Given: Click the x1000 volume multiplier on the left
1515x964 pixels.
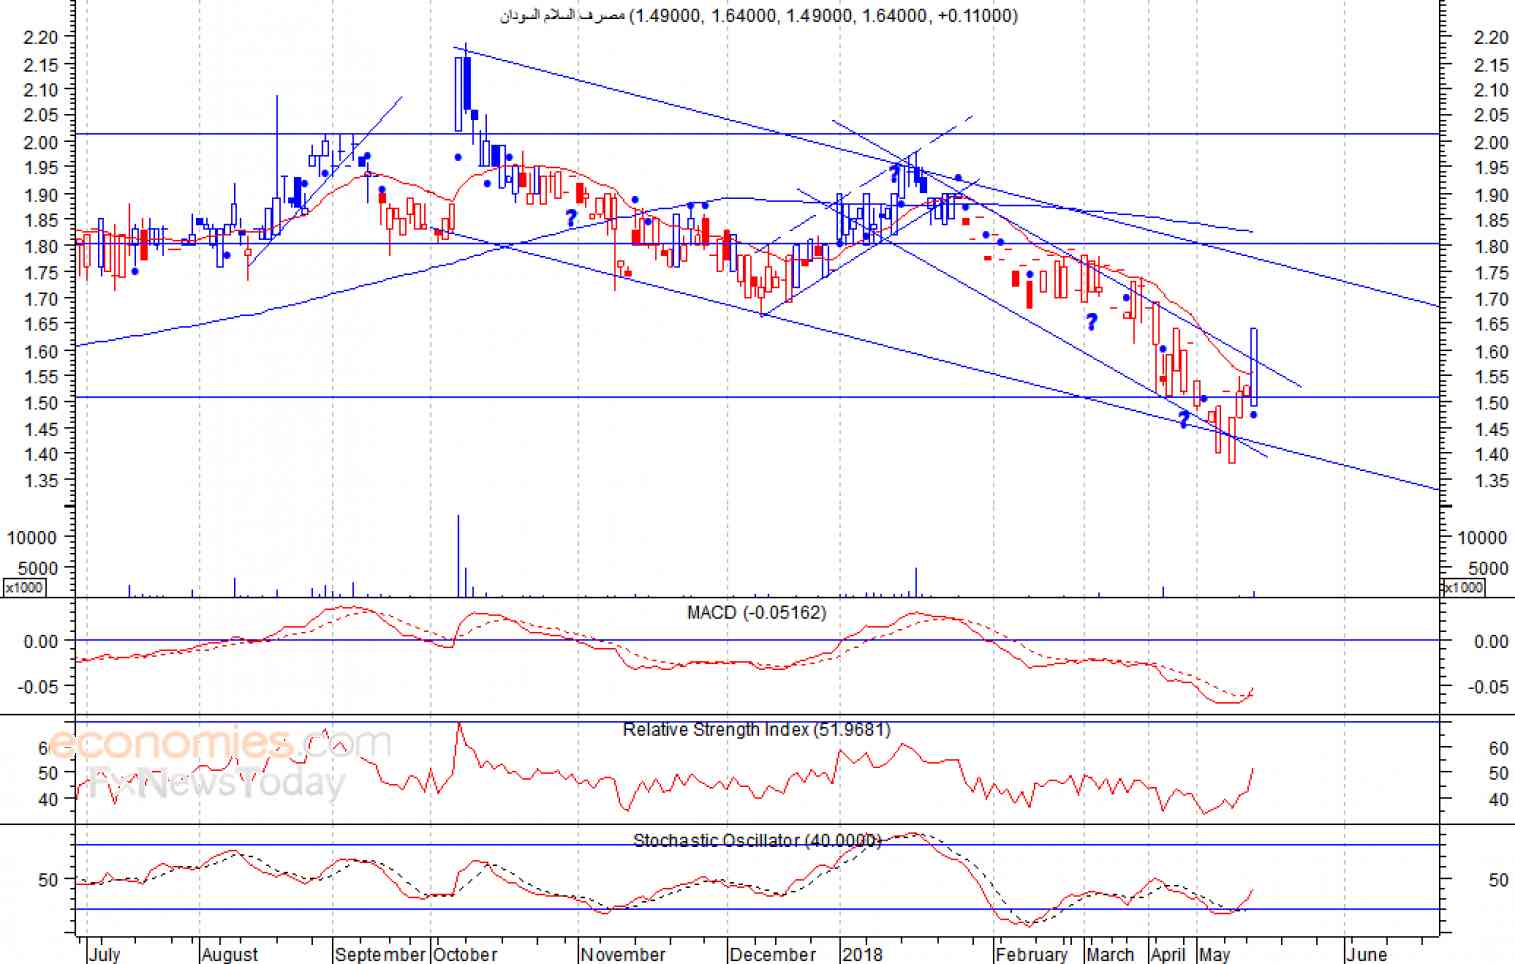Looking at the screenshot, I should (24, 588).
